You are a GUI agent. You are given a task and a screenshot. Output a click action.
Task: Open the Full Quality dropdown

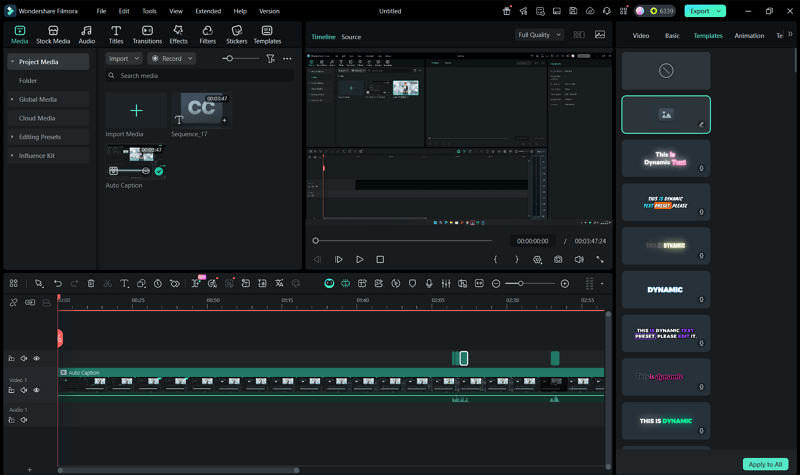[x=540, y=34]
